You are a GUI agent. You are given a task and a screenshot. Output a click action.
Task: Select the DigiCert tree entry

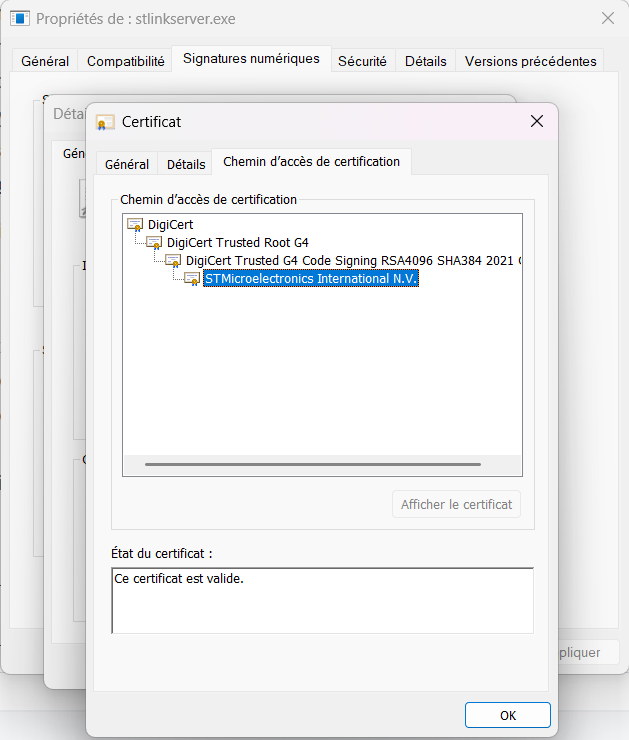pyautogui.click(x=170, y=225)
